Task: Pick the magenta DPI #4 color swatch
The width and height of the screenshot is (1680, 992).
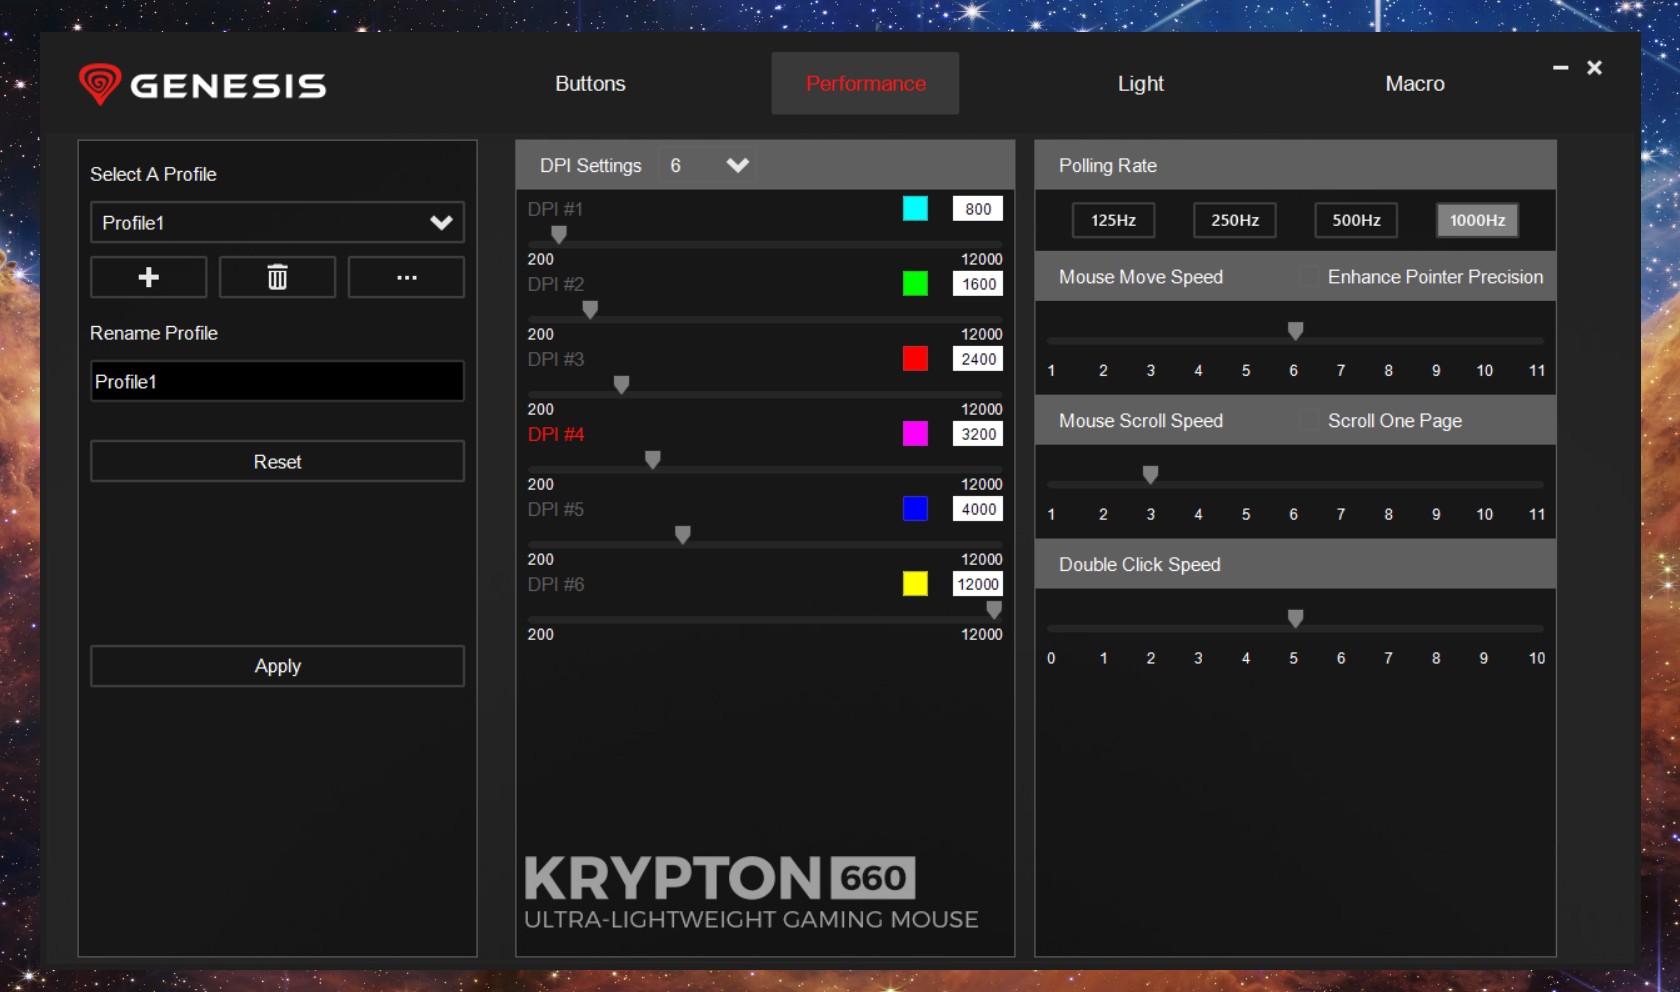Action: [915, 433]
